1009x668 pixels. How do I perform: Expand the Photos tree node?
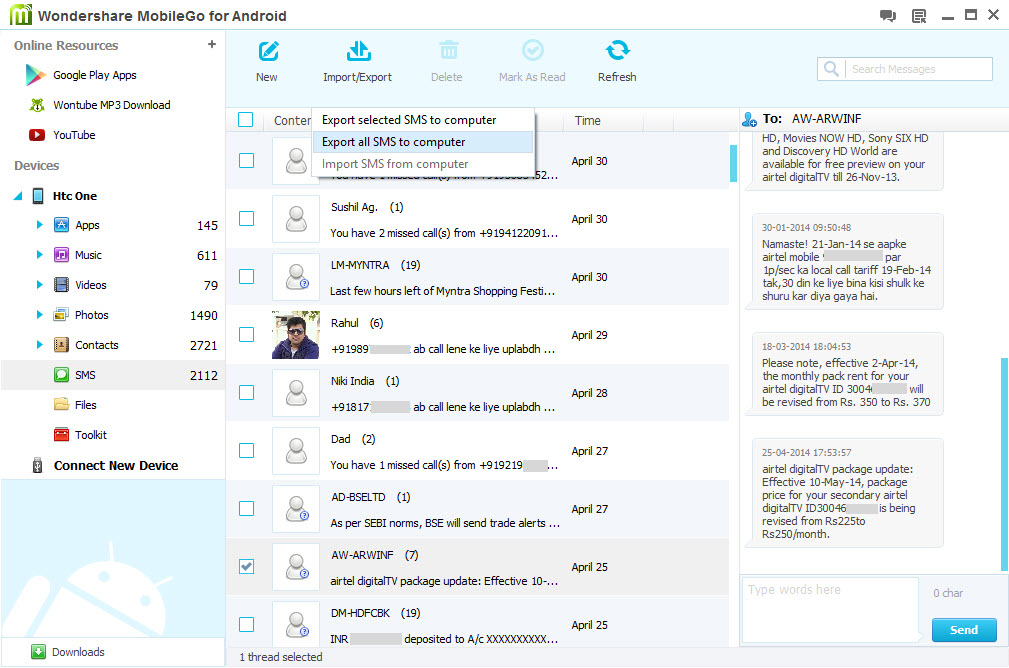39,315
